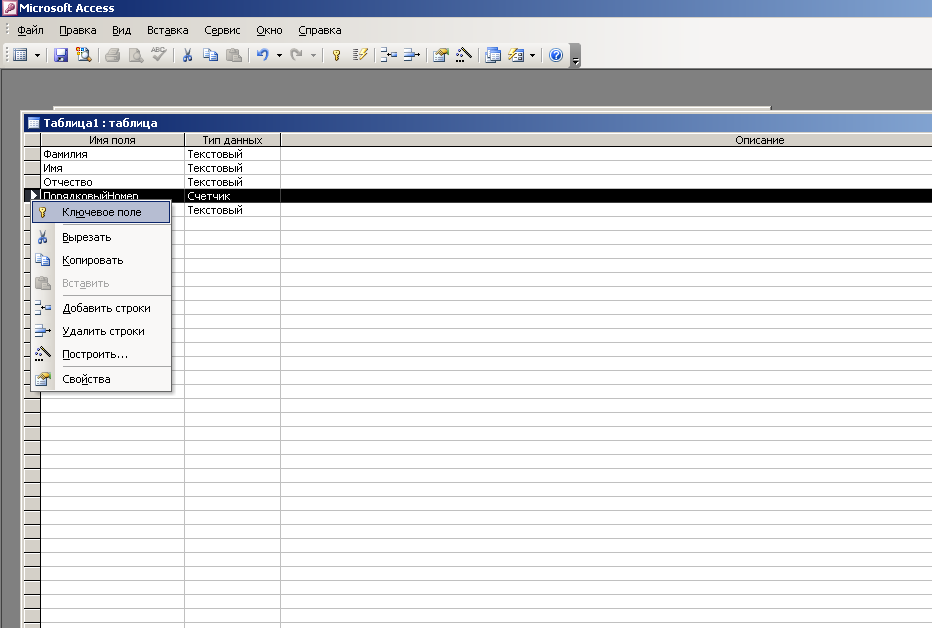The height and width of the screenshot is (628, 932).
Task: Click the Текстовый type cell in Отчество row
Action: [232, 182]
